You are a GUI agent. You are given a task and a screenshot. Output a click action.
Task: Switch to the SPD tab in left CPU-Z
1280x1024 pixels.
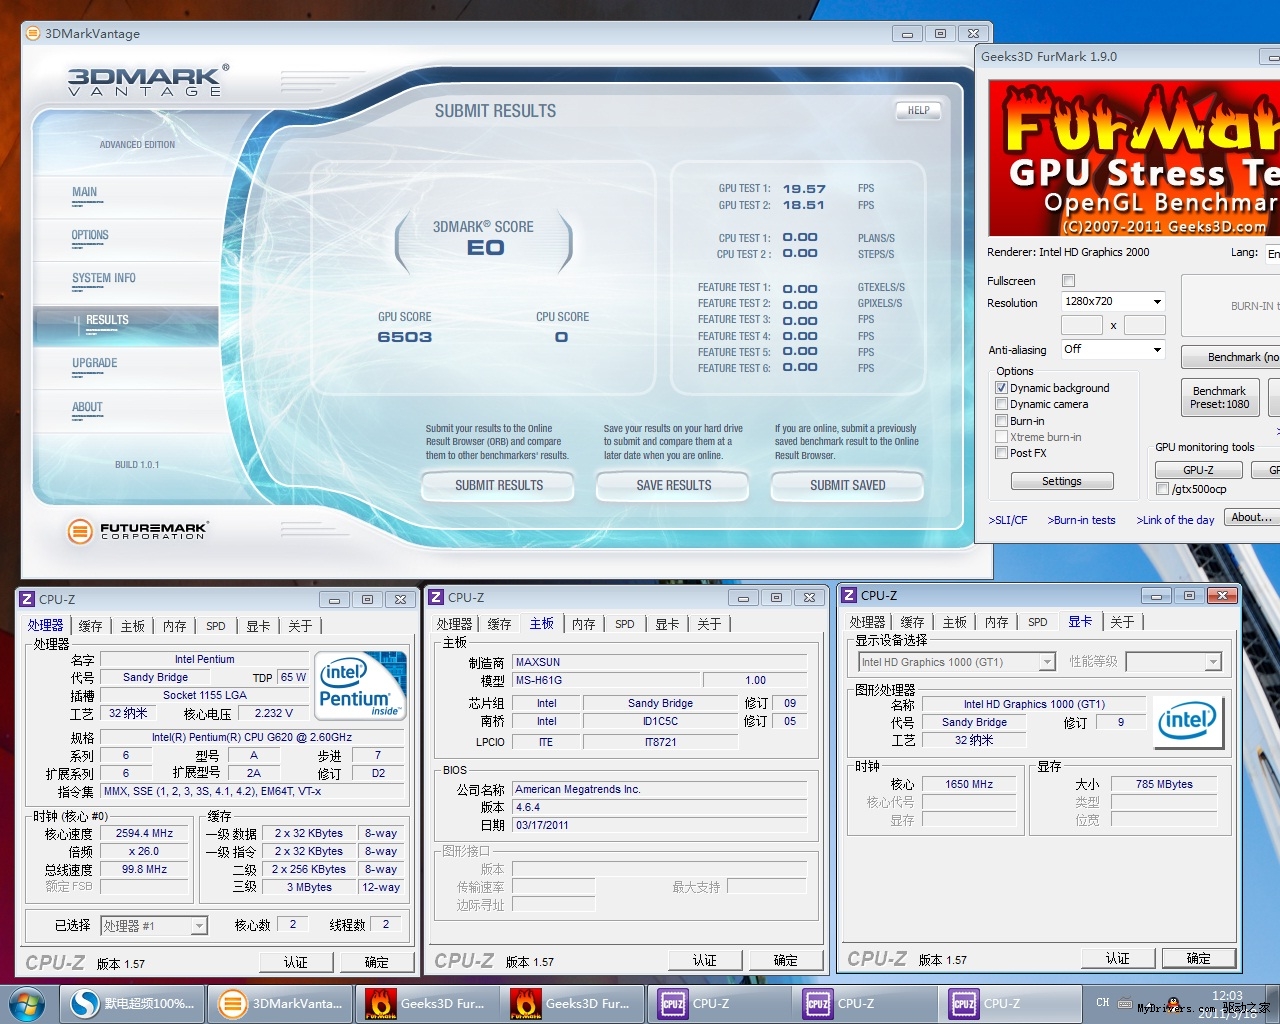(216, 626)
